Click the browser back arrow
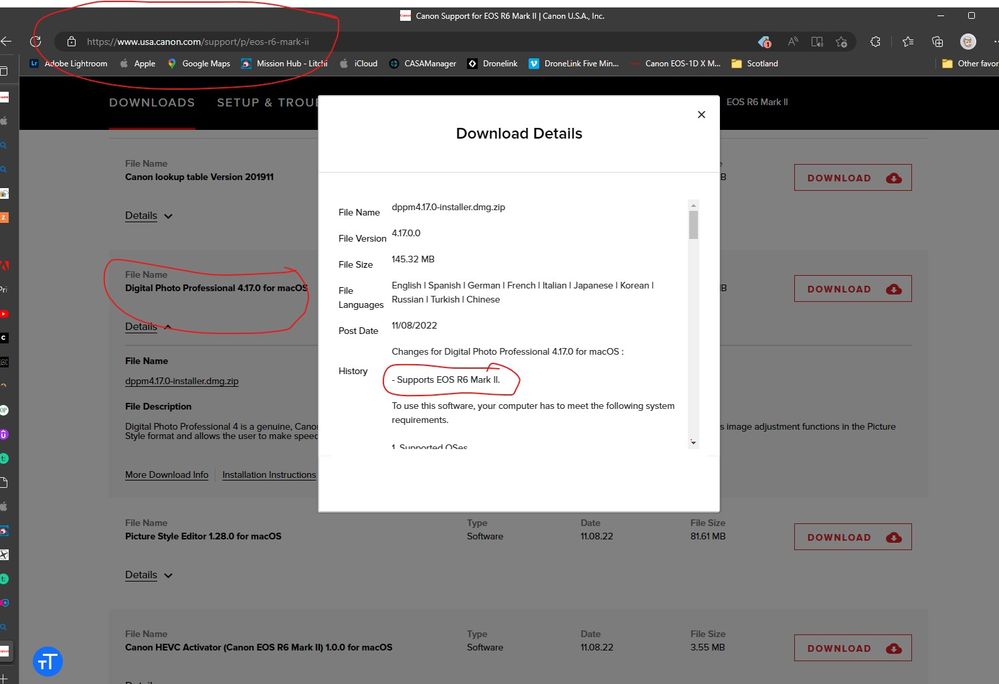 point(7,42)
